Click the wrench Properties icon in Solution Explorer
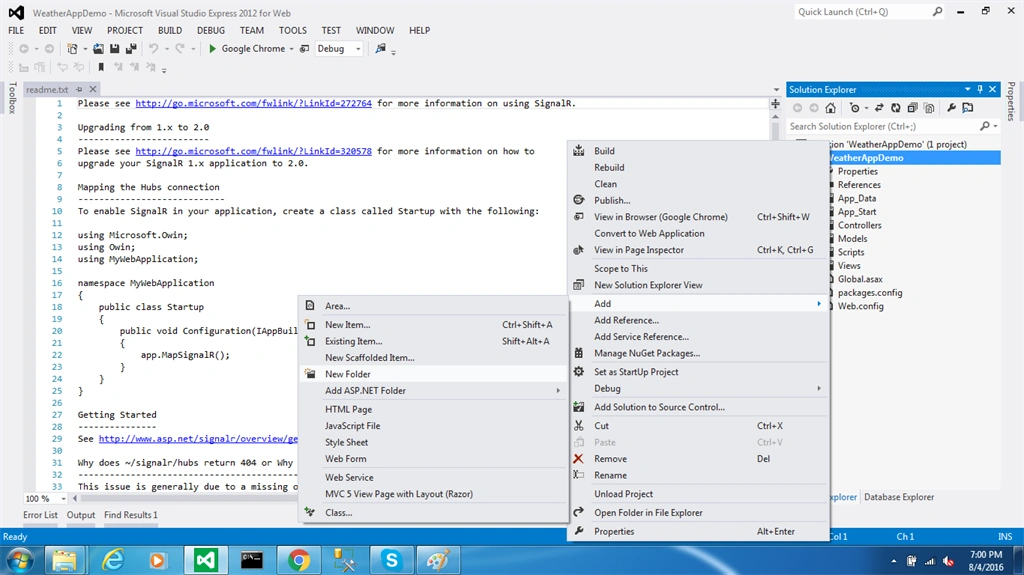1024x575 pixels. 952,108
